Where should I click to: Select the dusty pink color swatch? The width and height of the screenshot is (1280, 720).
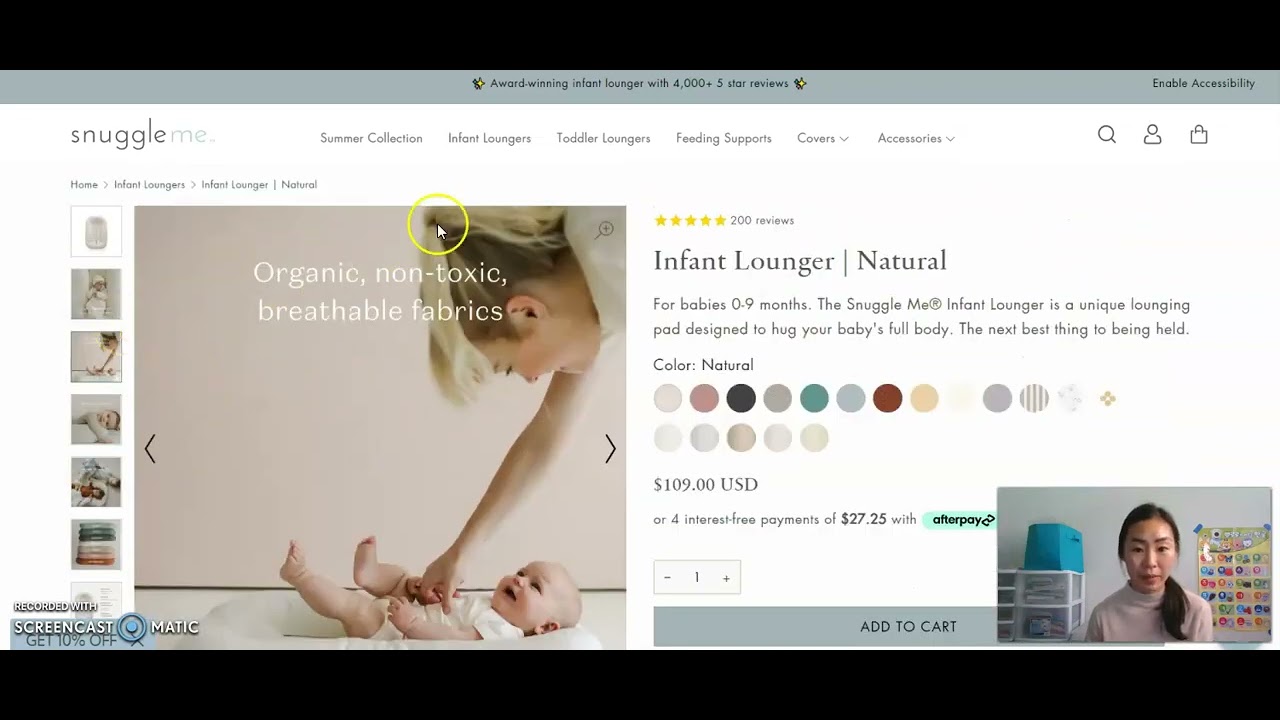[704, 398]
